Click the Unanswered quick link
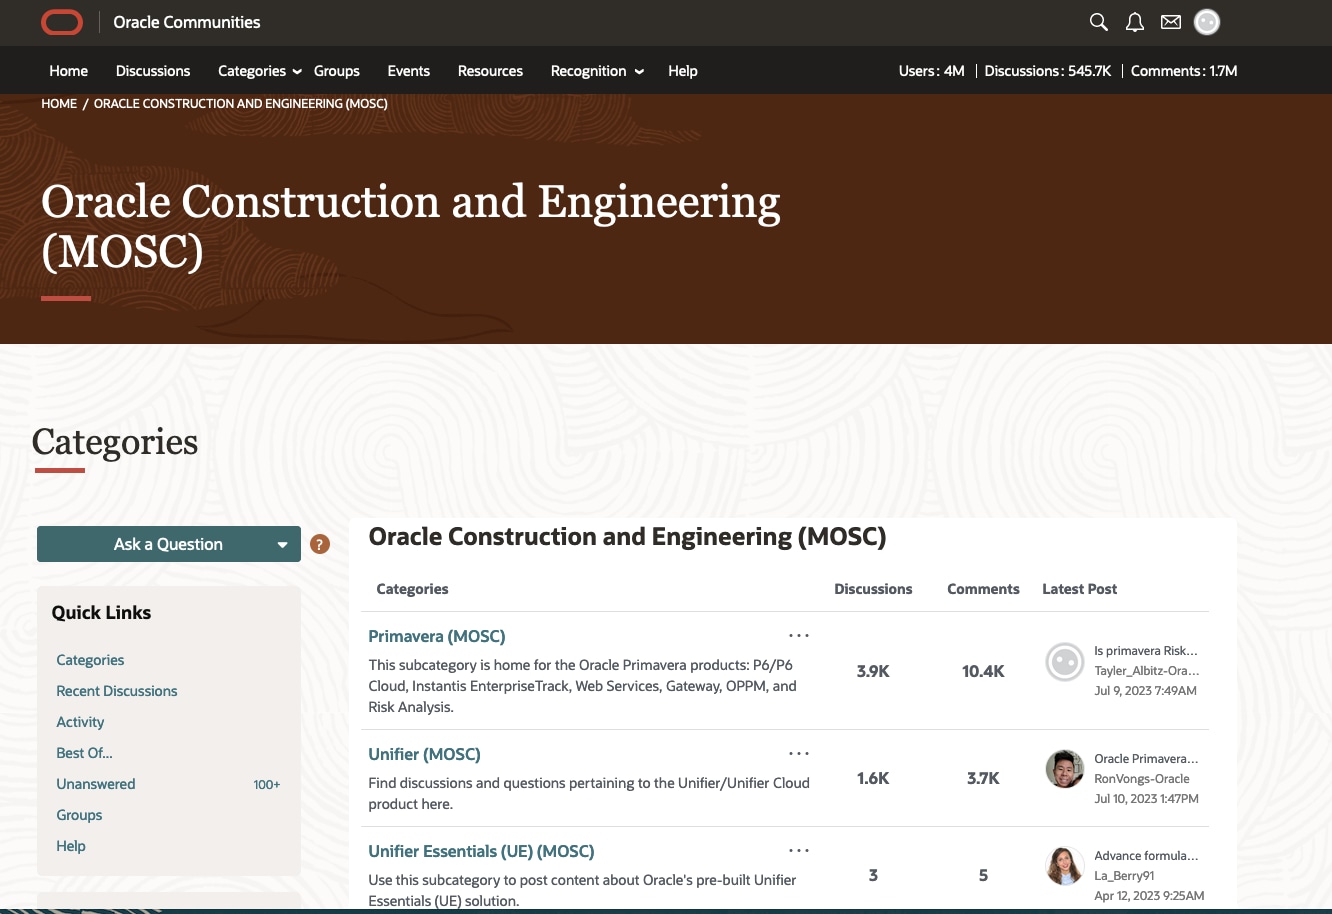This screenshot has height=914, width=1332. 96,784
